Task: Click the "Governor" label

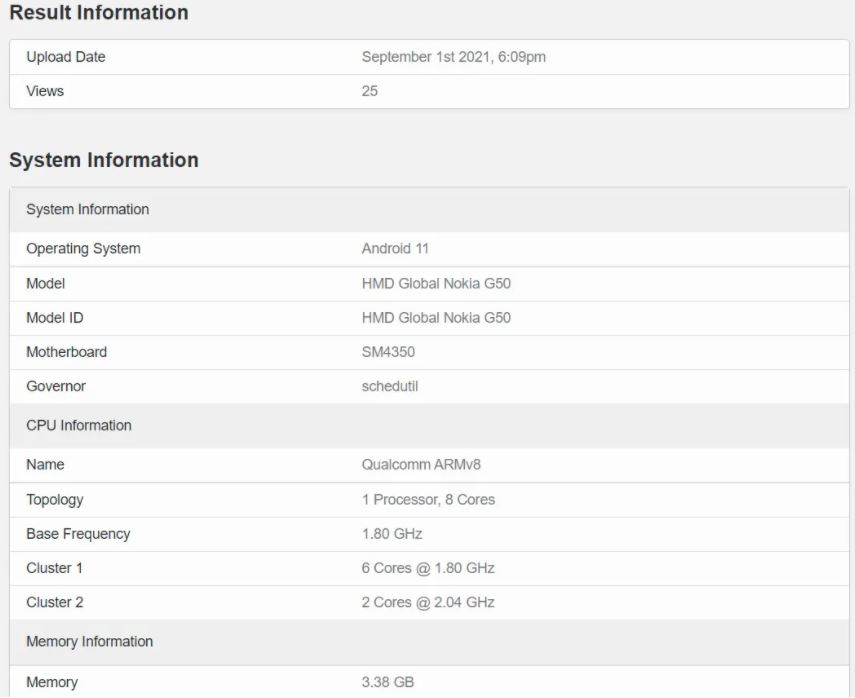Action: point(56,386)
